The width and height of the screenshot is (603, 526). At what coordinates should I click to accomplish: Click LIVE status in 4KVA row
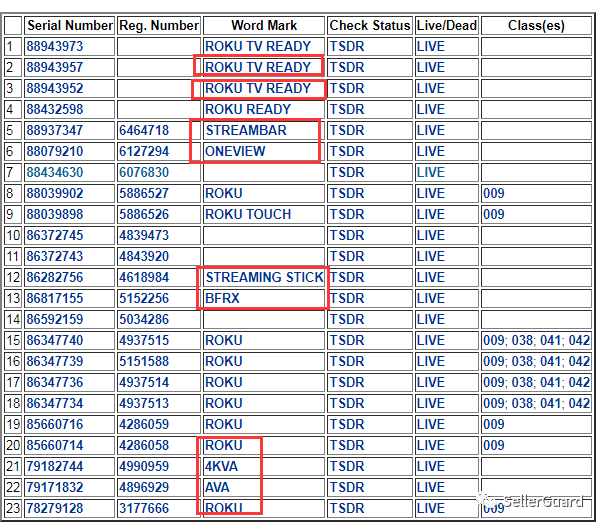431,466
